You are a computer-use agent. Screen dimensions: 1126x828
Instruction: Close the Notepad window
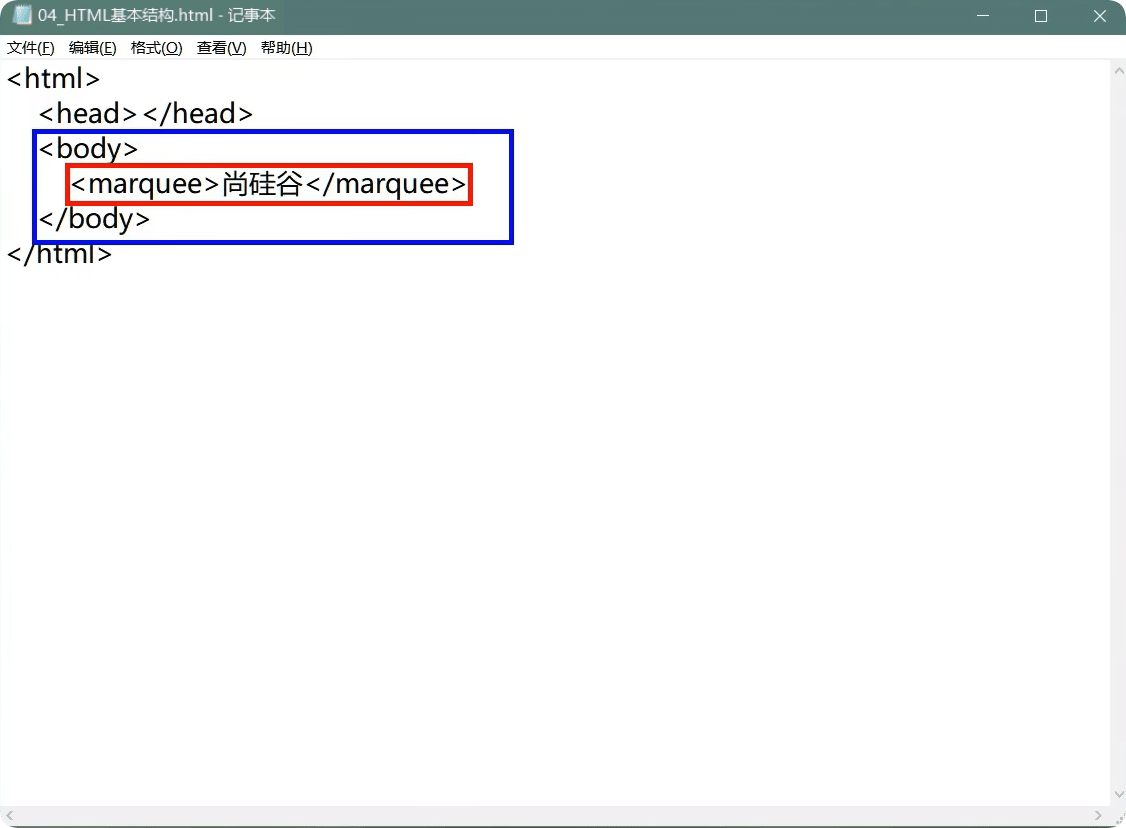(1098, 16)
